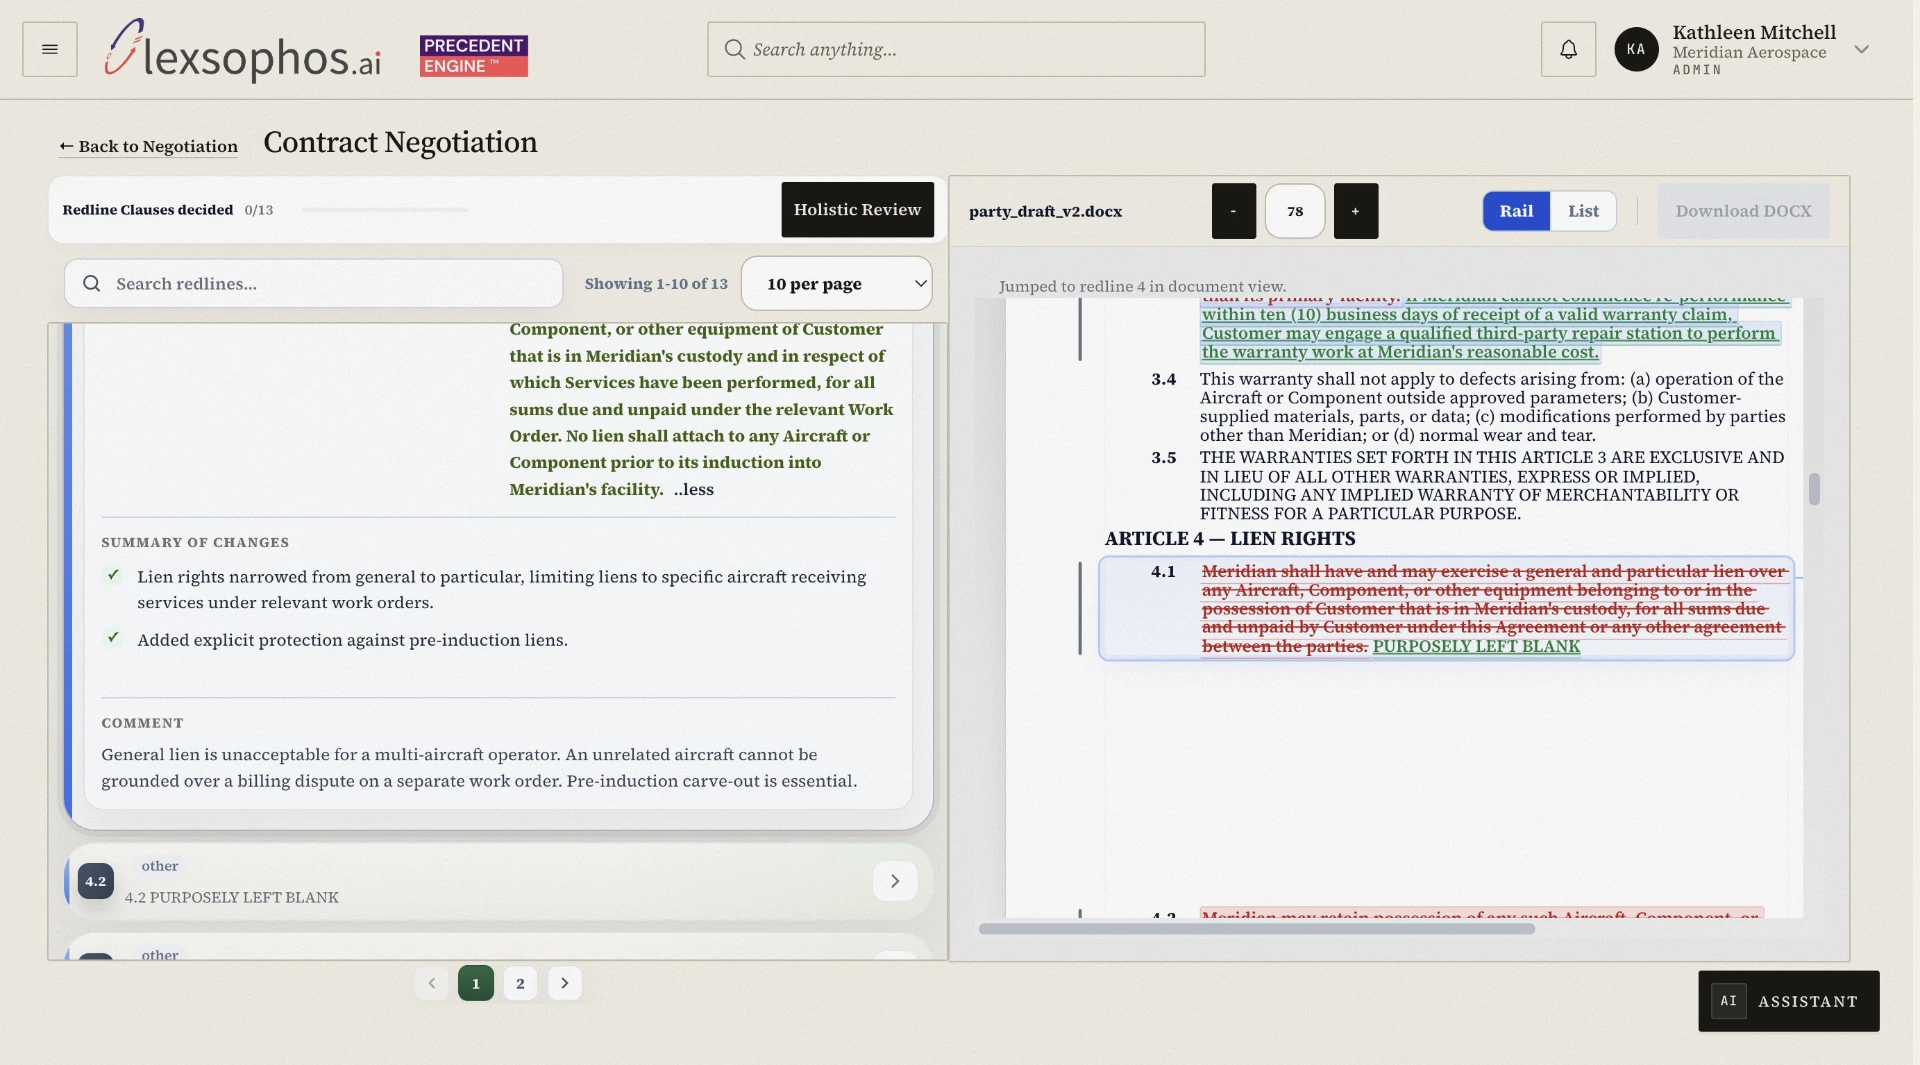
Task: Decrease document zoom with minus button
Action: point(1233,211)
